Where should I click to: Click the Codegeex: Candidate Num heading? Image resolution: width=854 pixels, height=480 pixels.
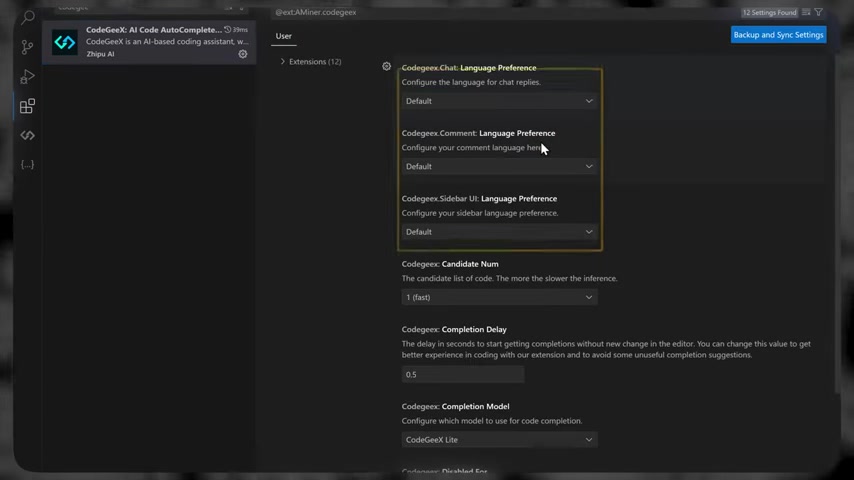(450, 264)
